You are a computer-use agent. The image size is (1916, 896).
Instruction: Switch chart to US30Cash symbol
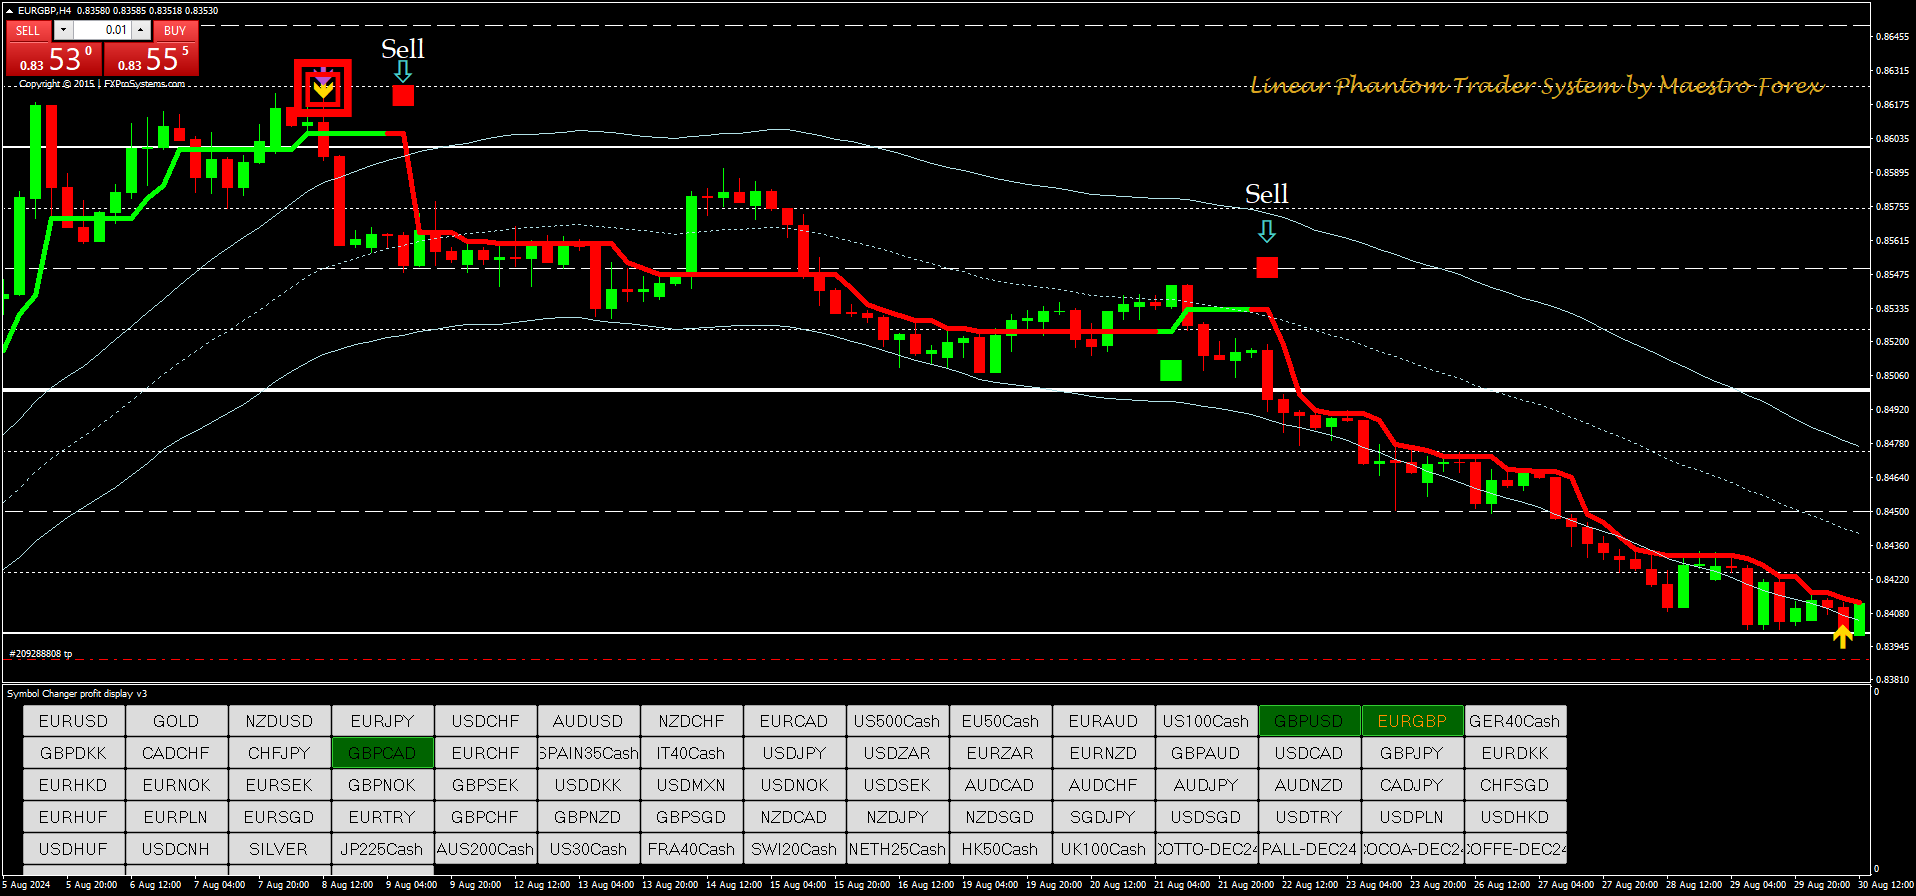[x=588, y=849]
